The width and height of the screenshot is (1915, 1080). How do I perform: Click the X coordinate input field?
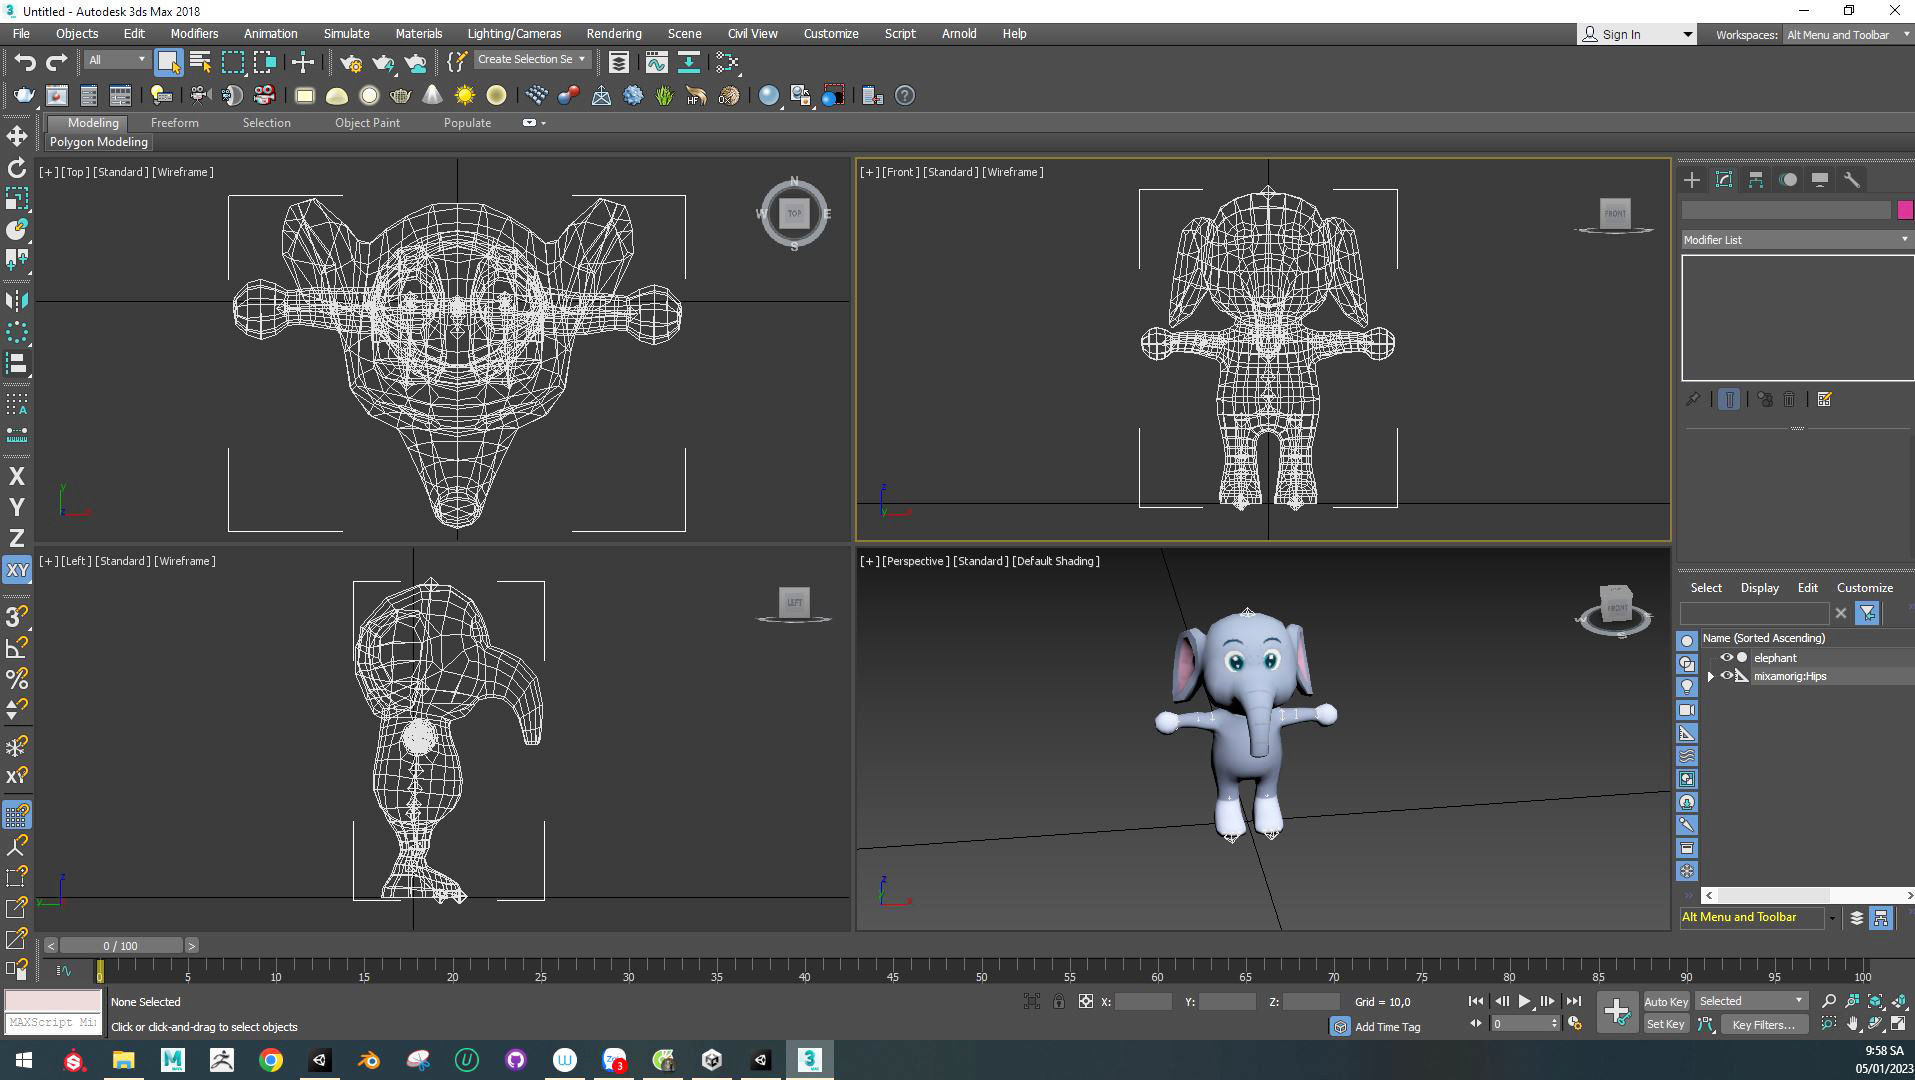1142,1002
